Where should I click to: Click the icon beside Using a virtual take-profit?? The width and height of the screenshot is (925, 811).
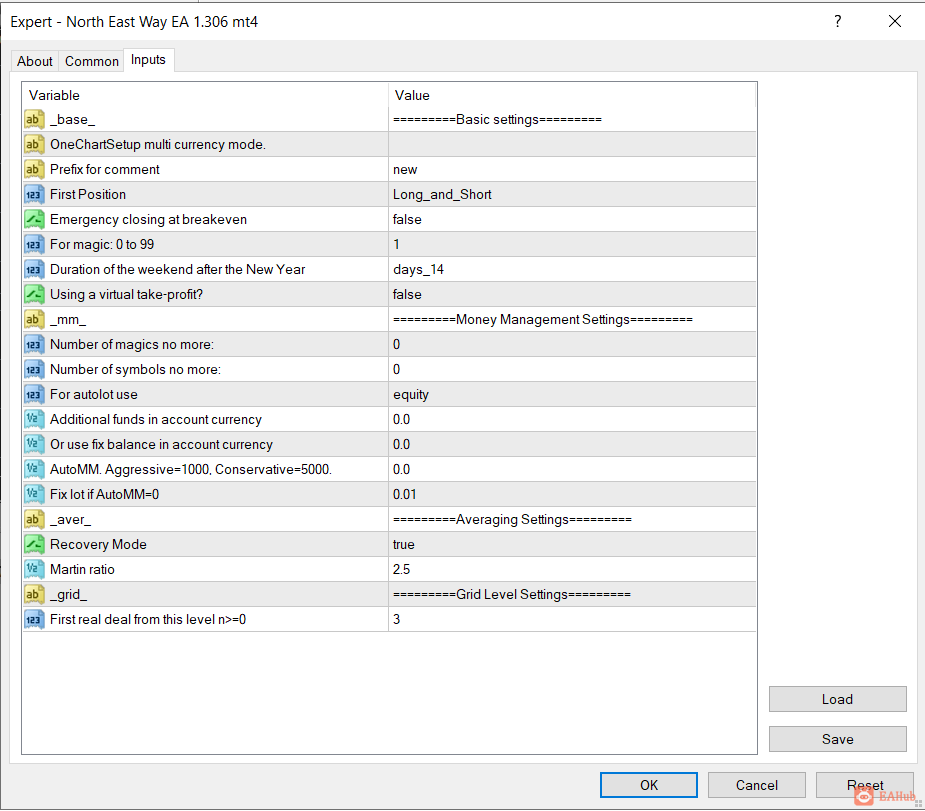[34, 295]
